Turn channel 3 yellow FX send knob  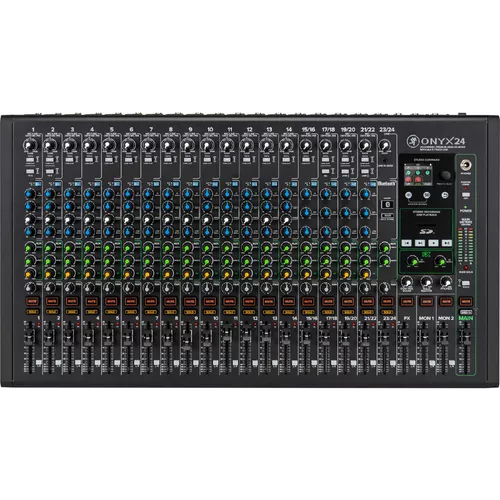69,274
